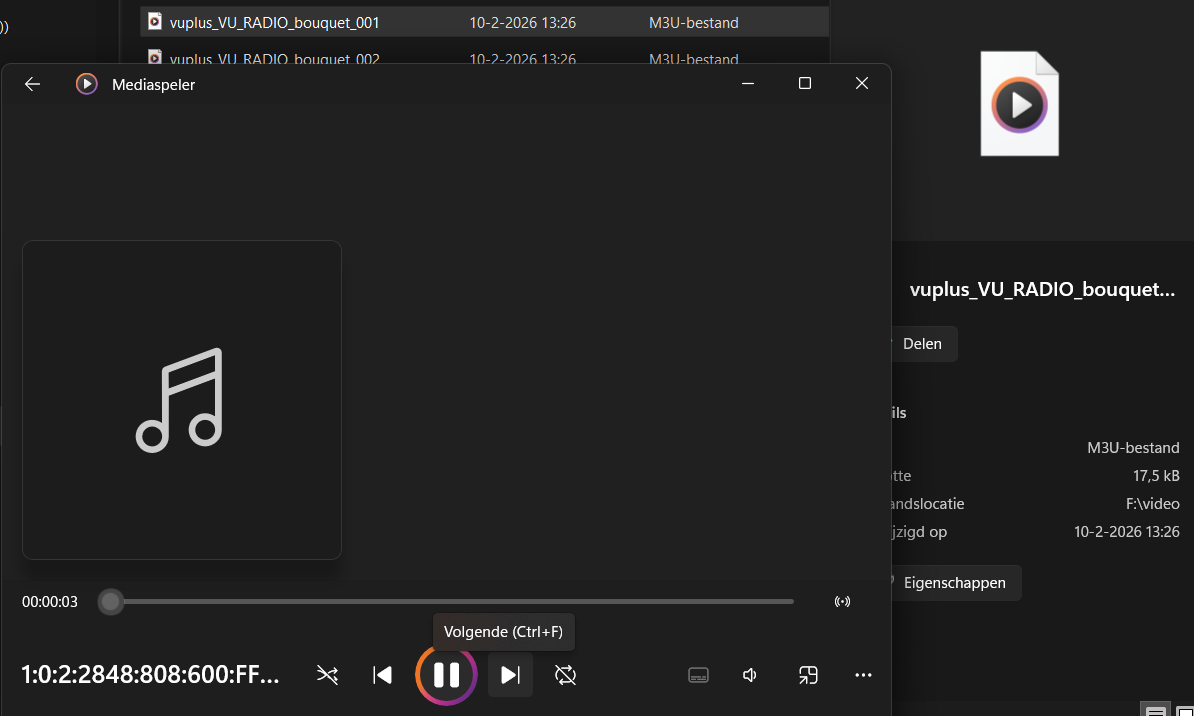The height and width of the screenshot is (716, 1194).
Task: Click the musical note placeholder artwork
Action: (181, 399)
